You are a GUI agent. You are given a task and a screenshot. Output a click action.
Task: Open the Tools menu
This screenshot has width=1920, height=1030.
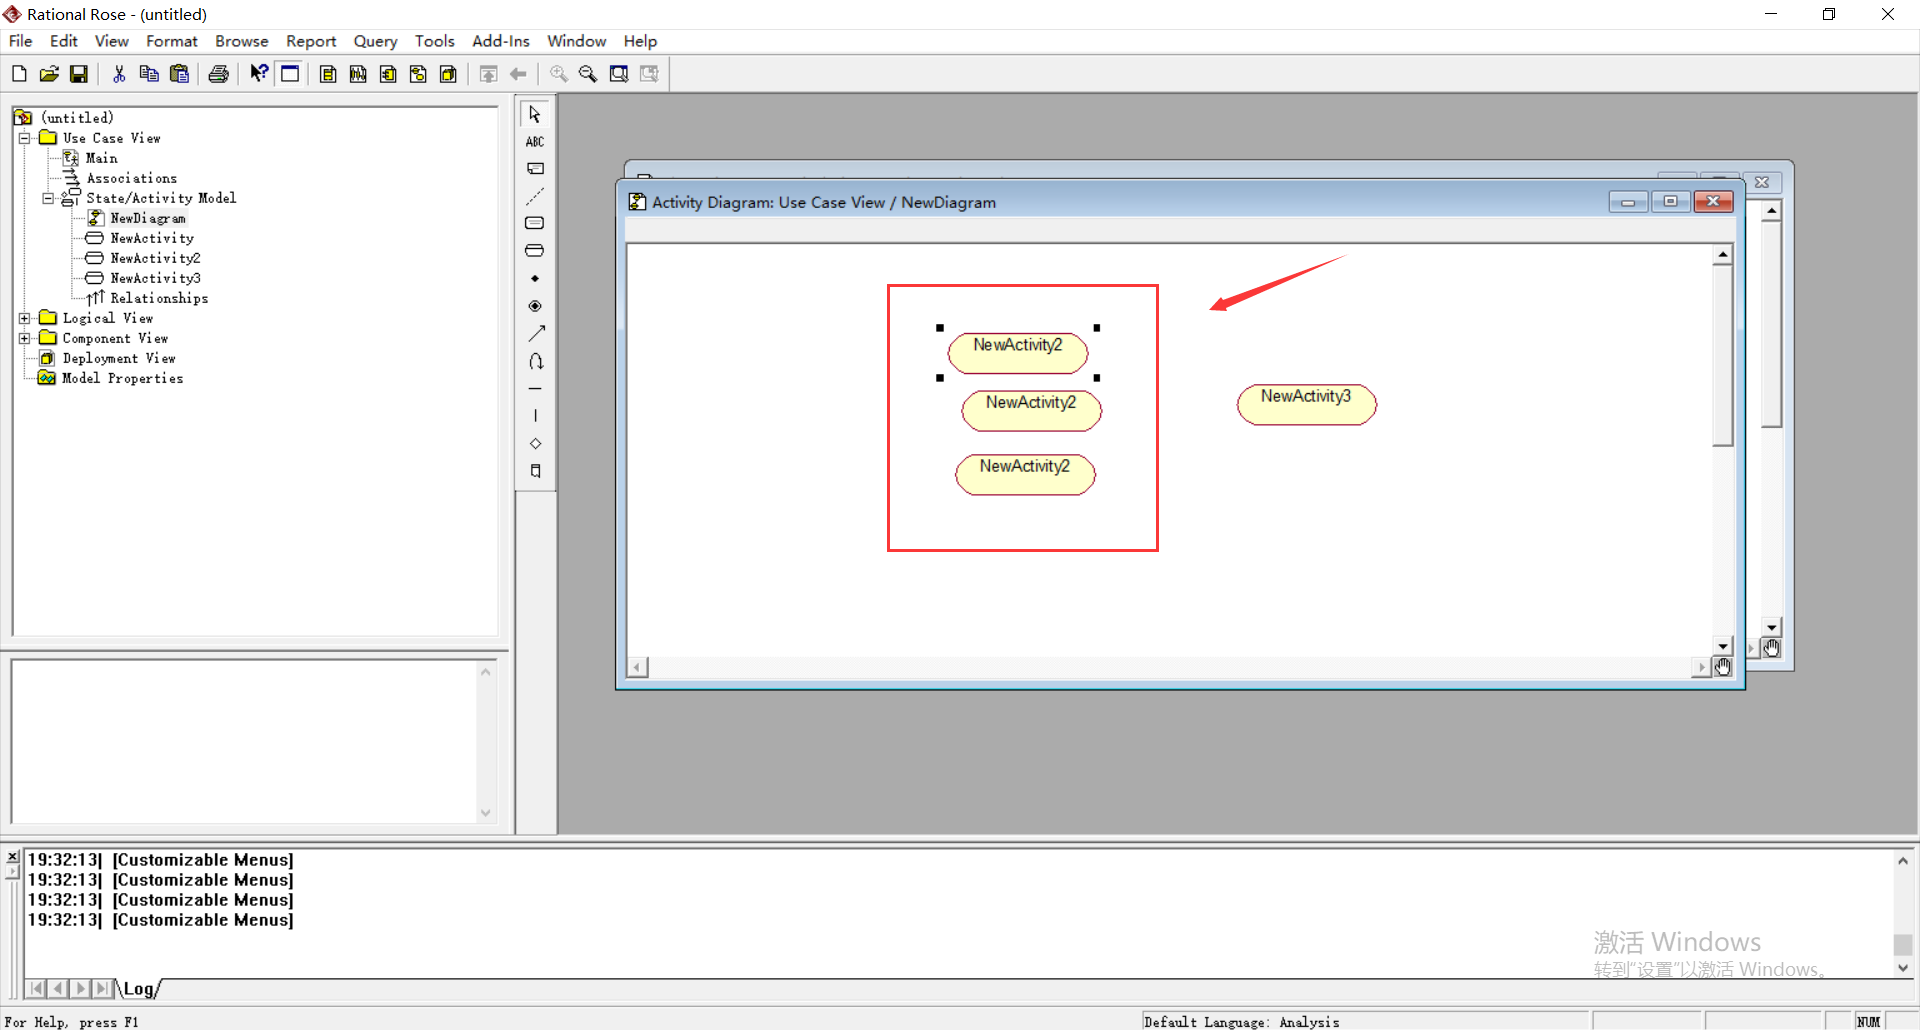(x=435, y=41)
